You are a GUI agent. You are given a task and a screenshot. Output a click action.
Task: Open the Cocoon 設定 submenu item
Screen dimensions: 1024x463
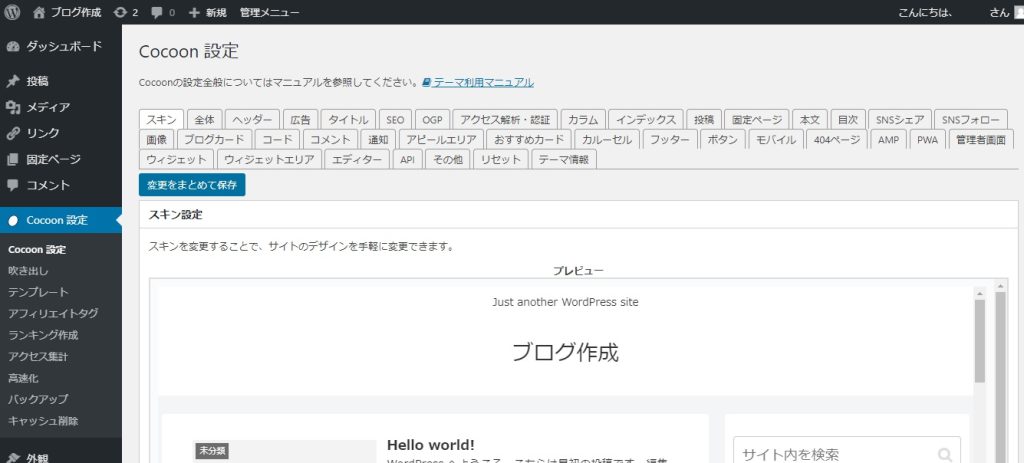(x=37, y=249)
